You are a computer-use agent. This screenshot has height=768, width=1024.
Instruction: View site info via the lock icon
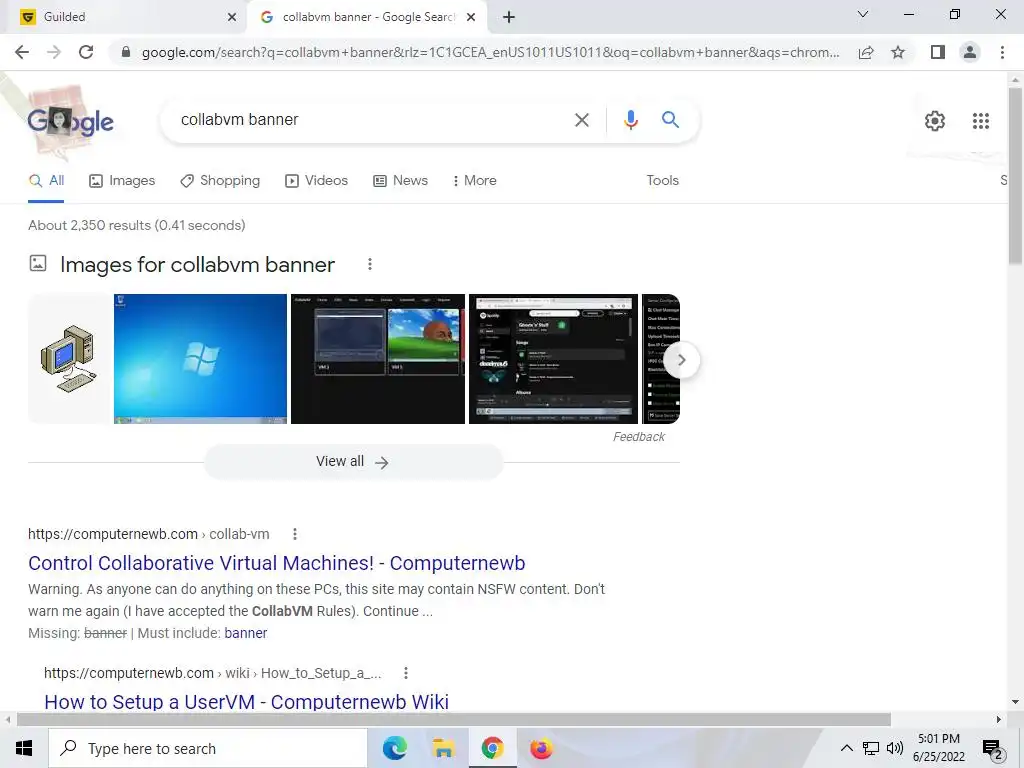click(x=125, y=52)
